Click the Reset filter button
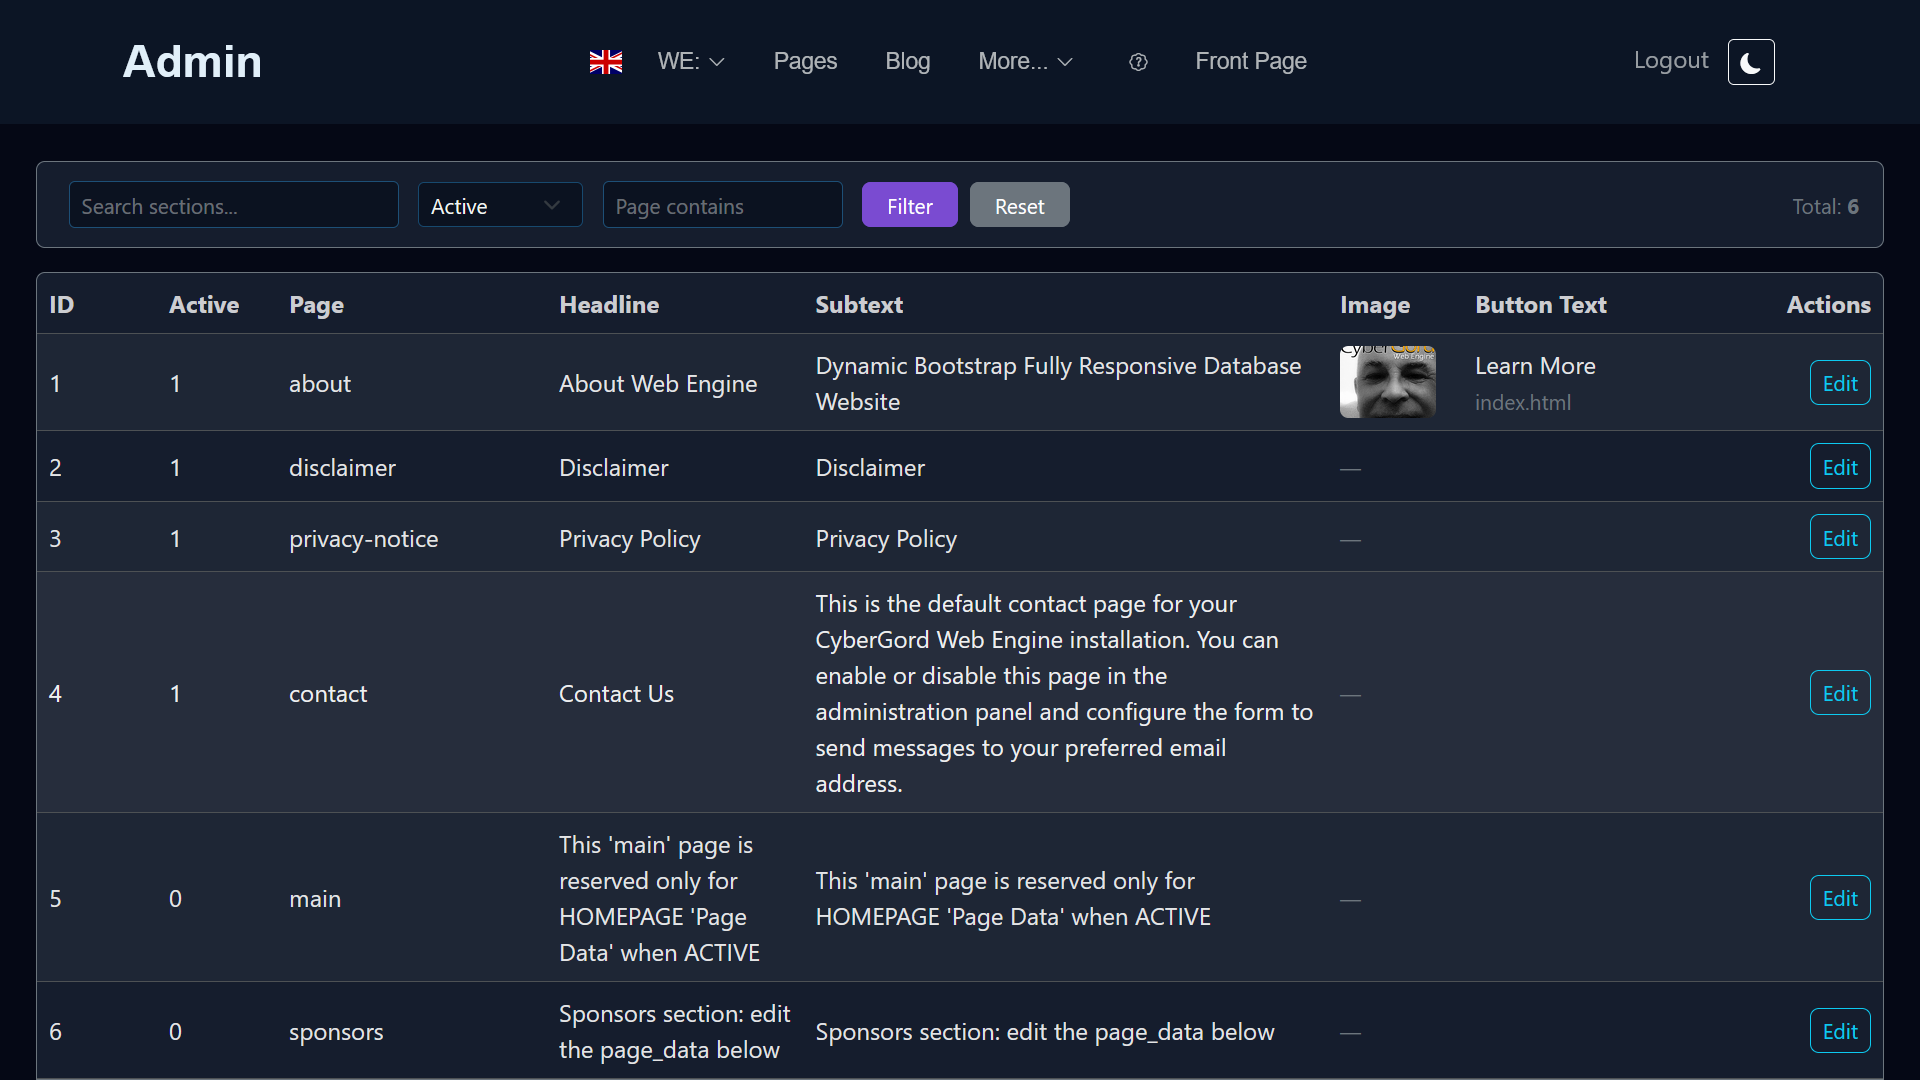This screenshot has height=1080, width=1920. point(1019,205)
